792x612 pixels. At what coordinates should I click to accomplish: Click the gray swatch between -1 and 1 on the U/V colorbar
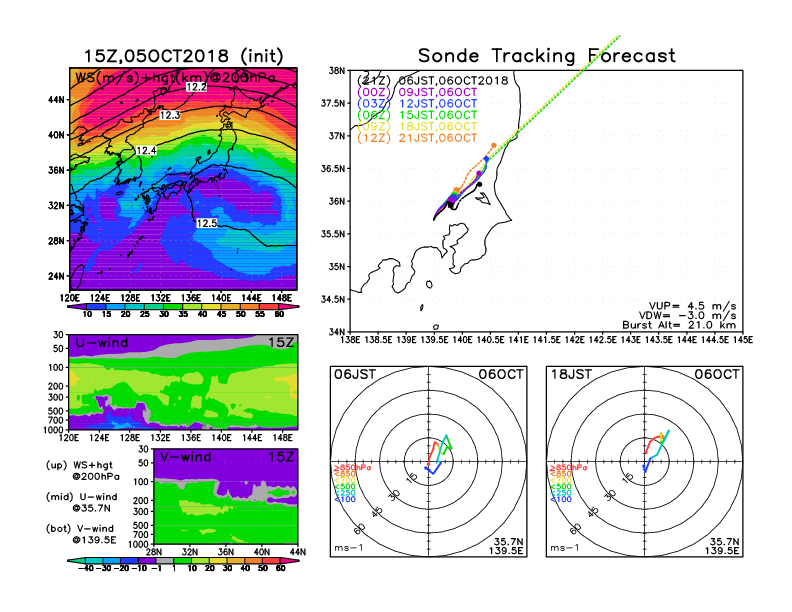pos(165,560)
